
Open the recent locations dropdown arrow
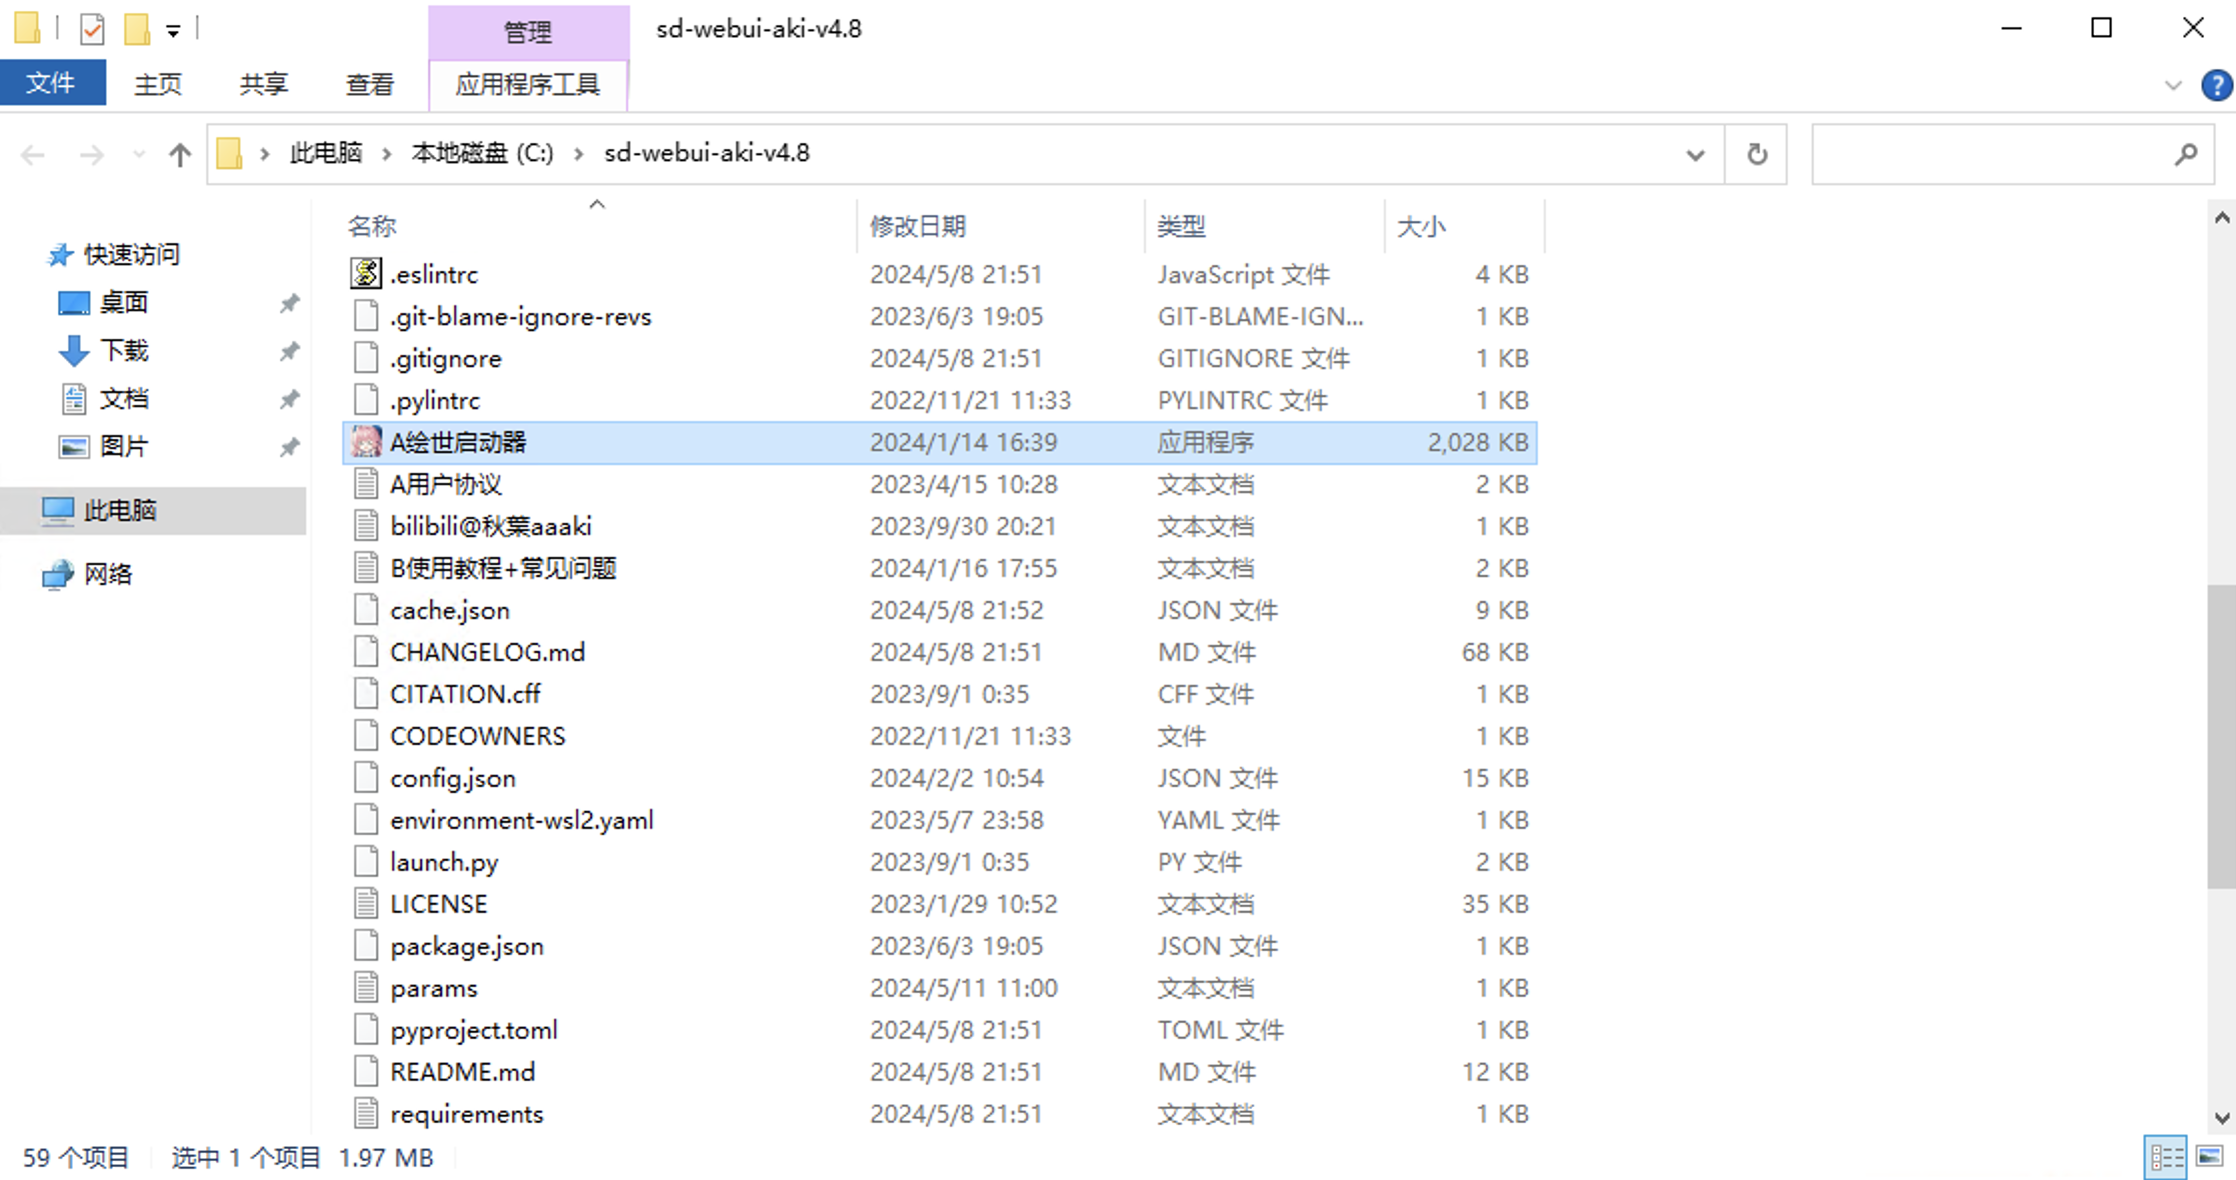coord(138,154)
